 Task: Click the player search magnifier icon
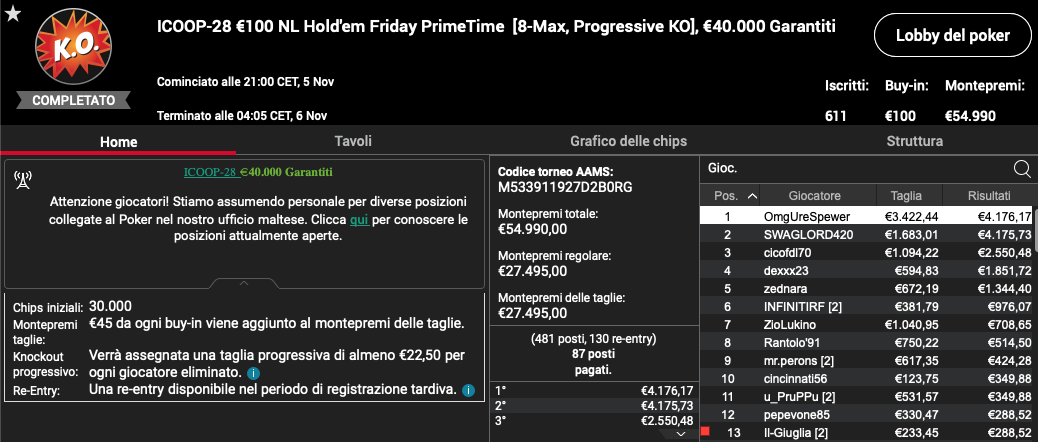pos(1022,169)
